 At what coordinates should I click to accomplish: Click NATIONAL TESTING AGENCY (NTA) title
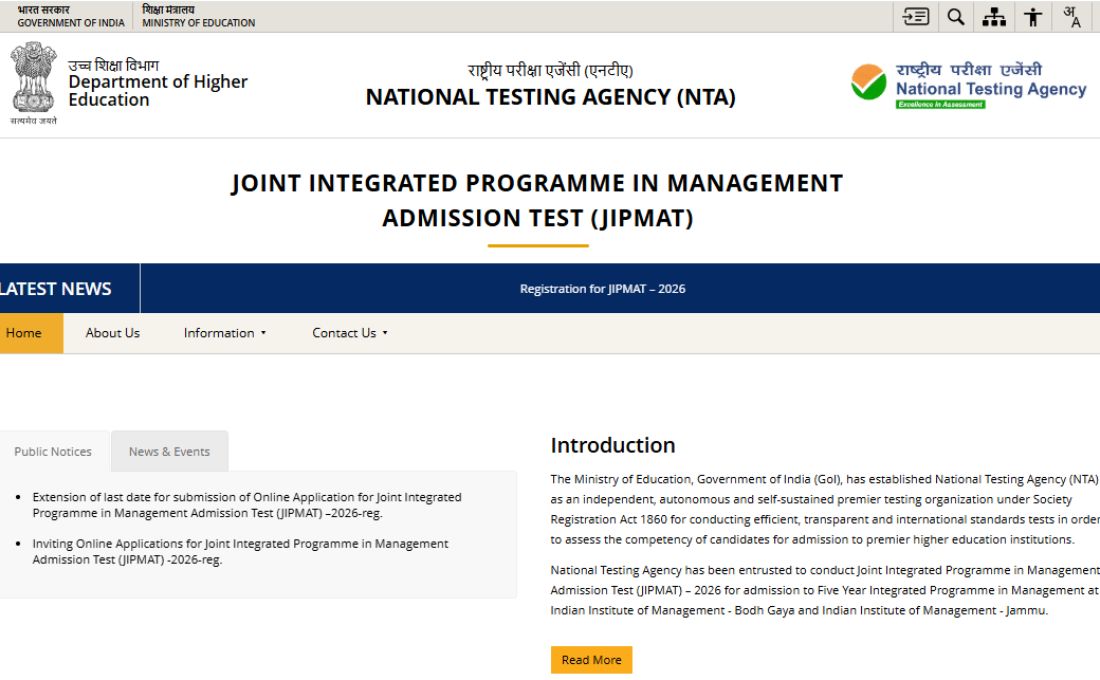point(551,97)
